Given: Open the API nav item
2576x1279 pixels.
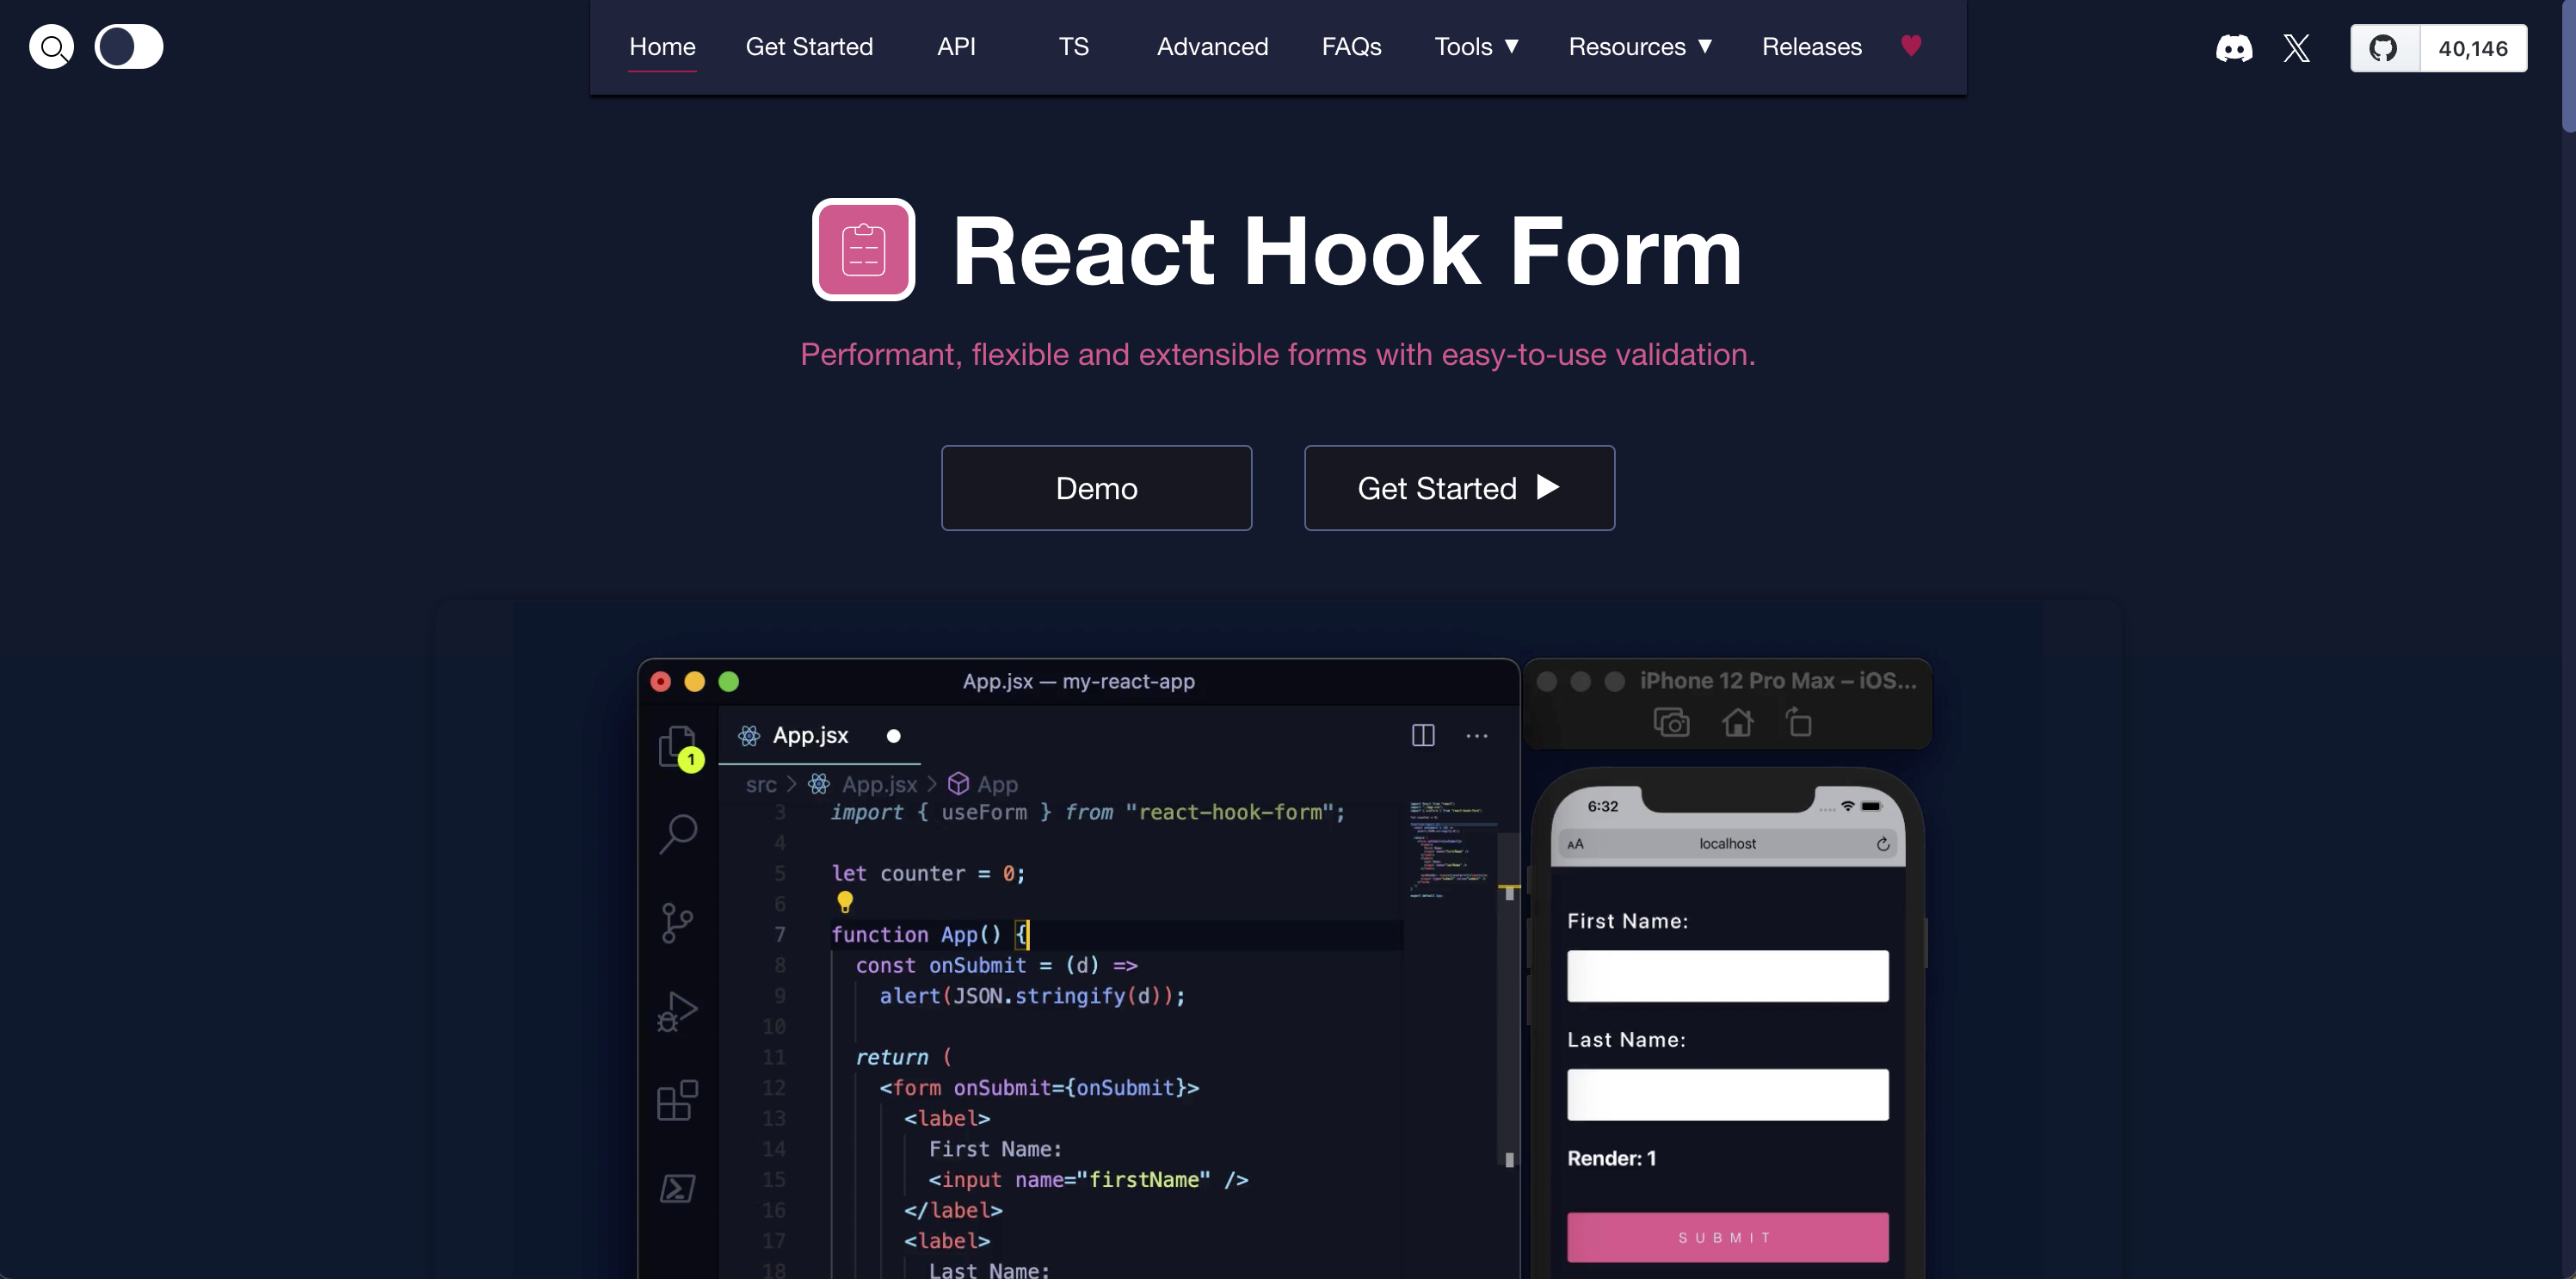Looking at the screenshot, I should pyautogui.click(x=956, y=47).
